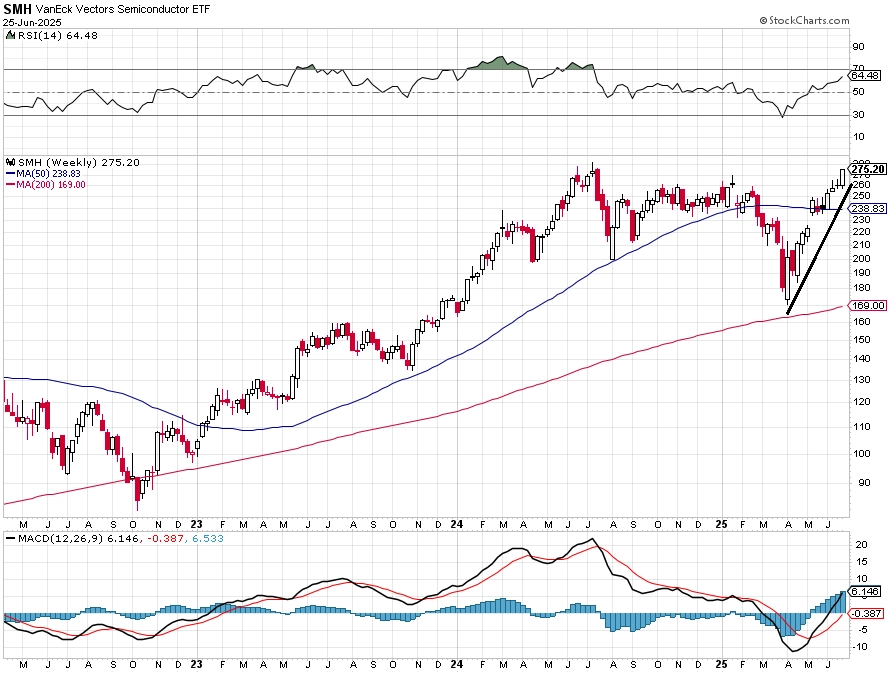Click the -0.387 MACD histogram value label
The image size is (891, 673).
pos(867,613)
